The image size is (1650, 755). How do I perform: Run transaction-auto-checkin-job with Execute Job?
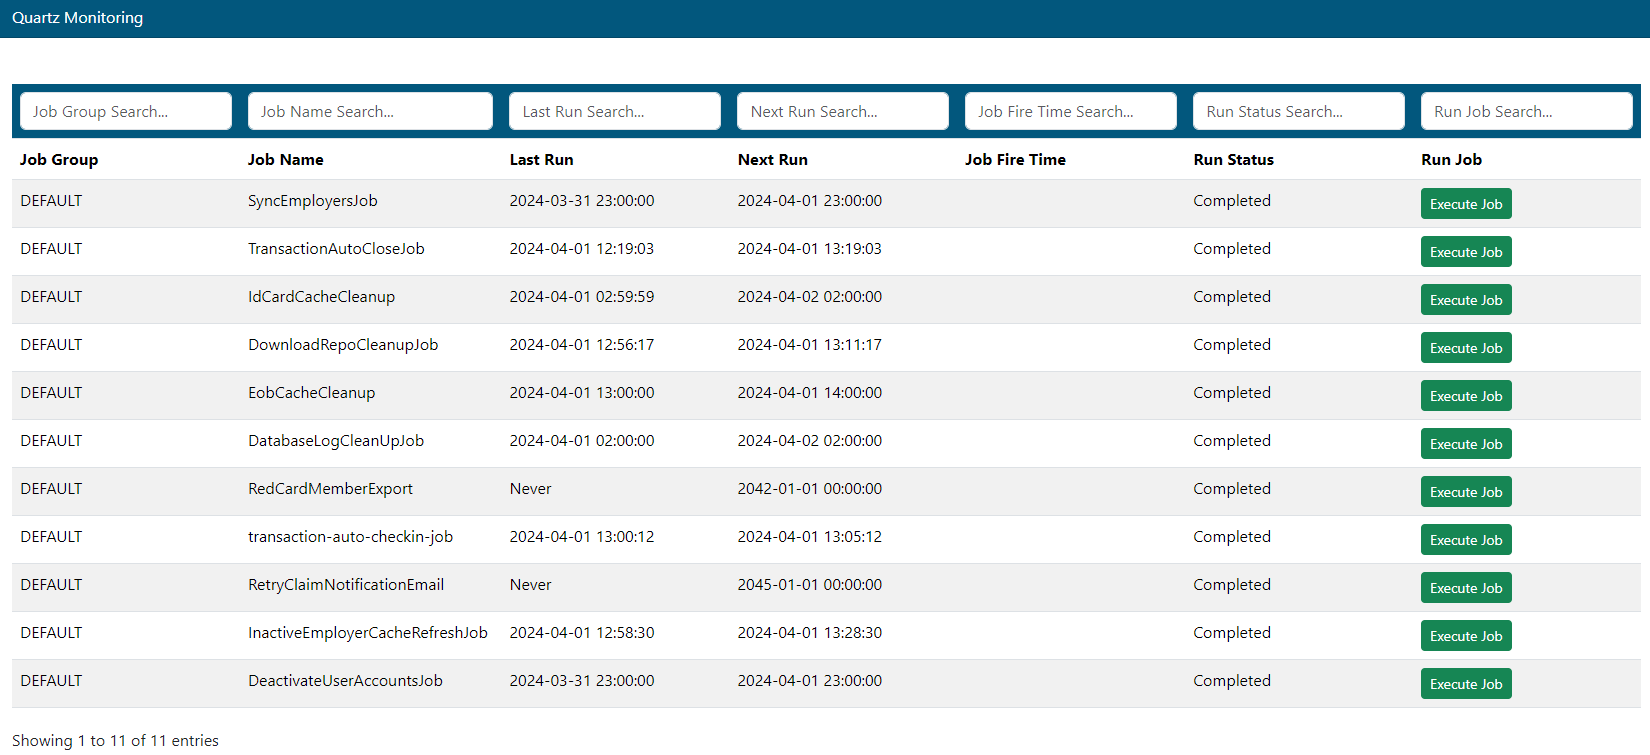coord(1465,540)
